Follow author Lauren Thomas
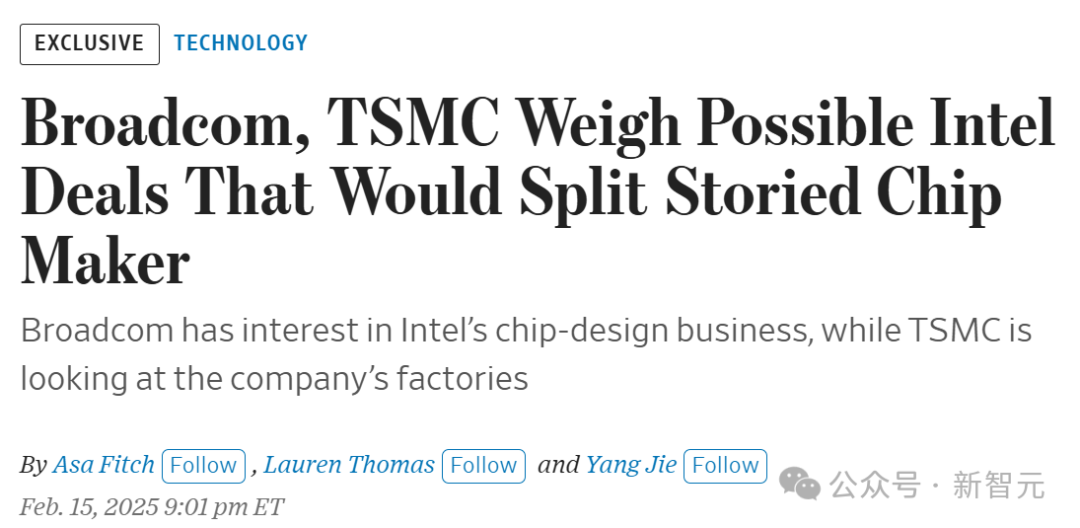This screenshot has width=1080, height=528. (x=484, y=466)
